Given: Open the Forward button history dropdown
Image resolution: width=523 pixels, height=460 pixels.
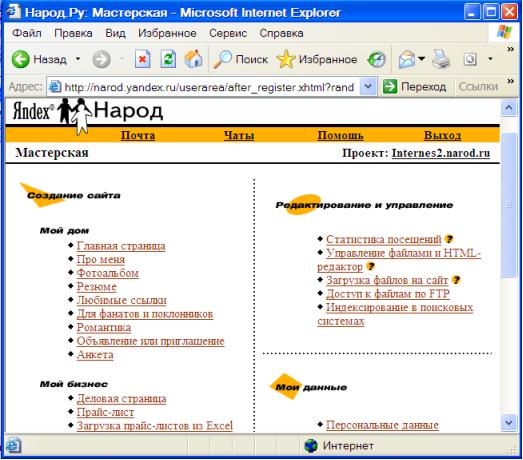Looking at the screenshot, I should point(122,59).
